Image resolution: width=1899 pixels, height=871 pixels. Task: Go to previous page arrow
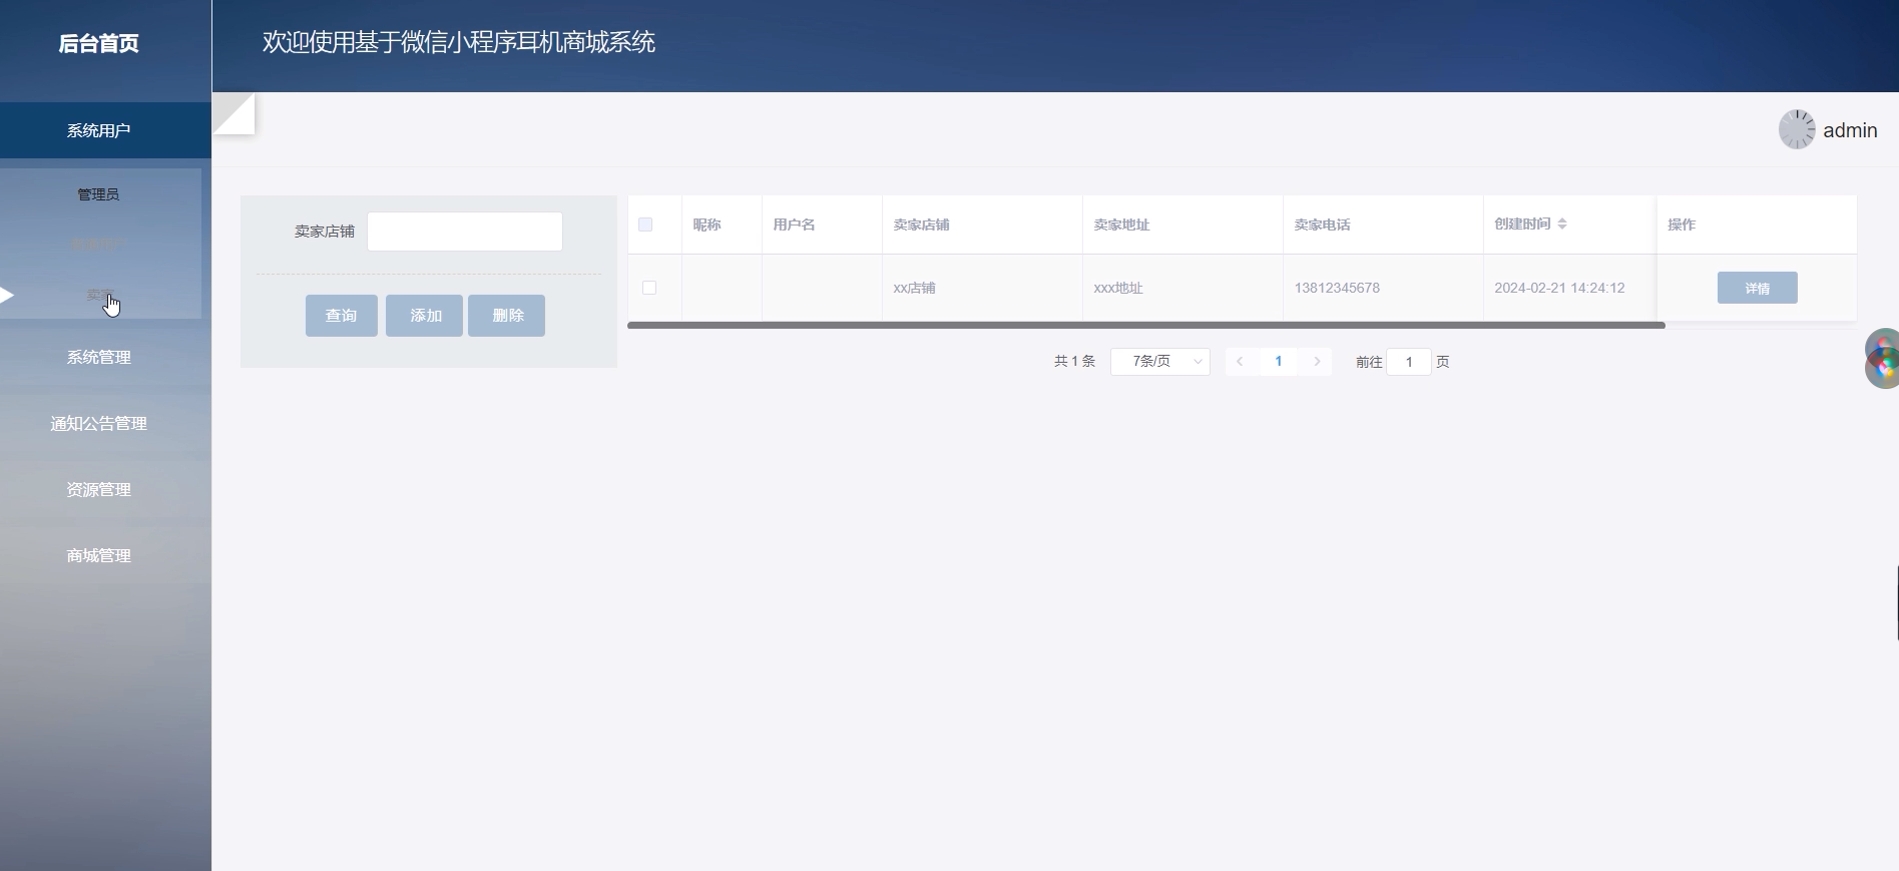[x=1240, y=361]
